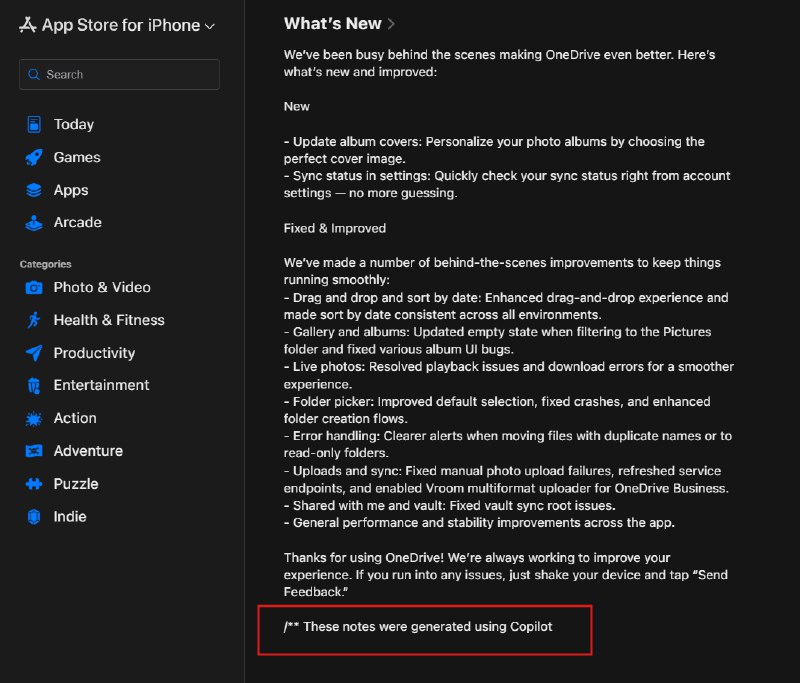Click the Puzzle piece icon

32,484
